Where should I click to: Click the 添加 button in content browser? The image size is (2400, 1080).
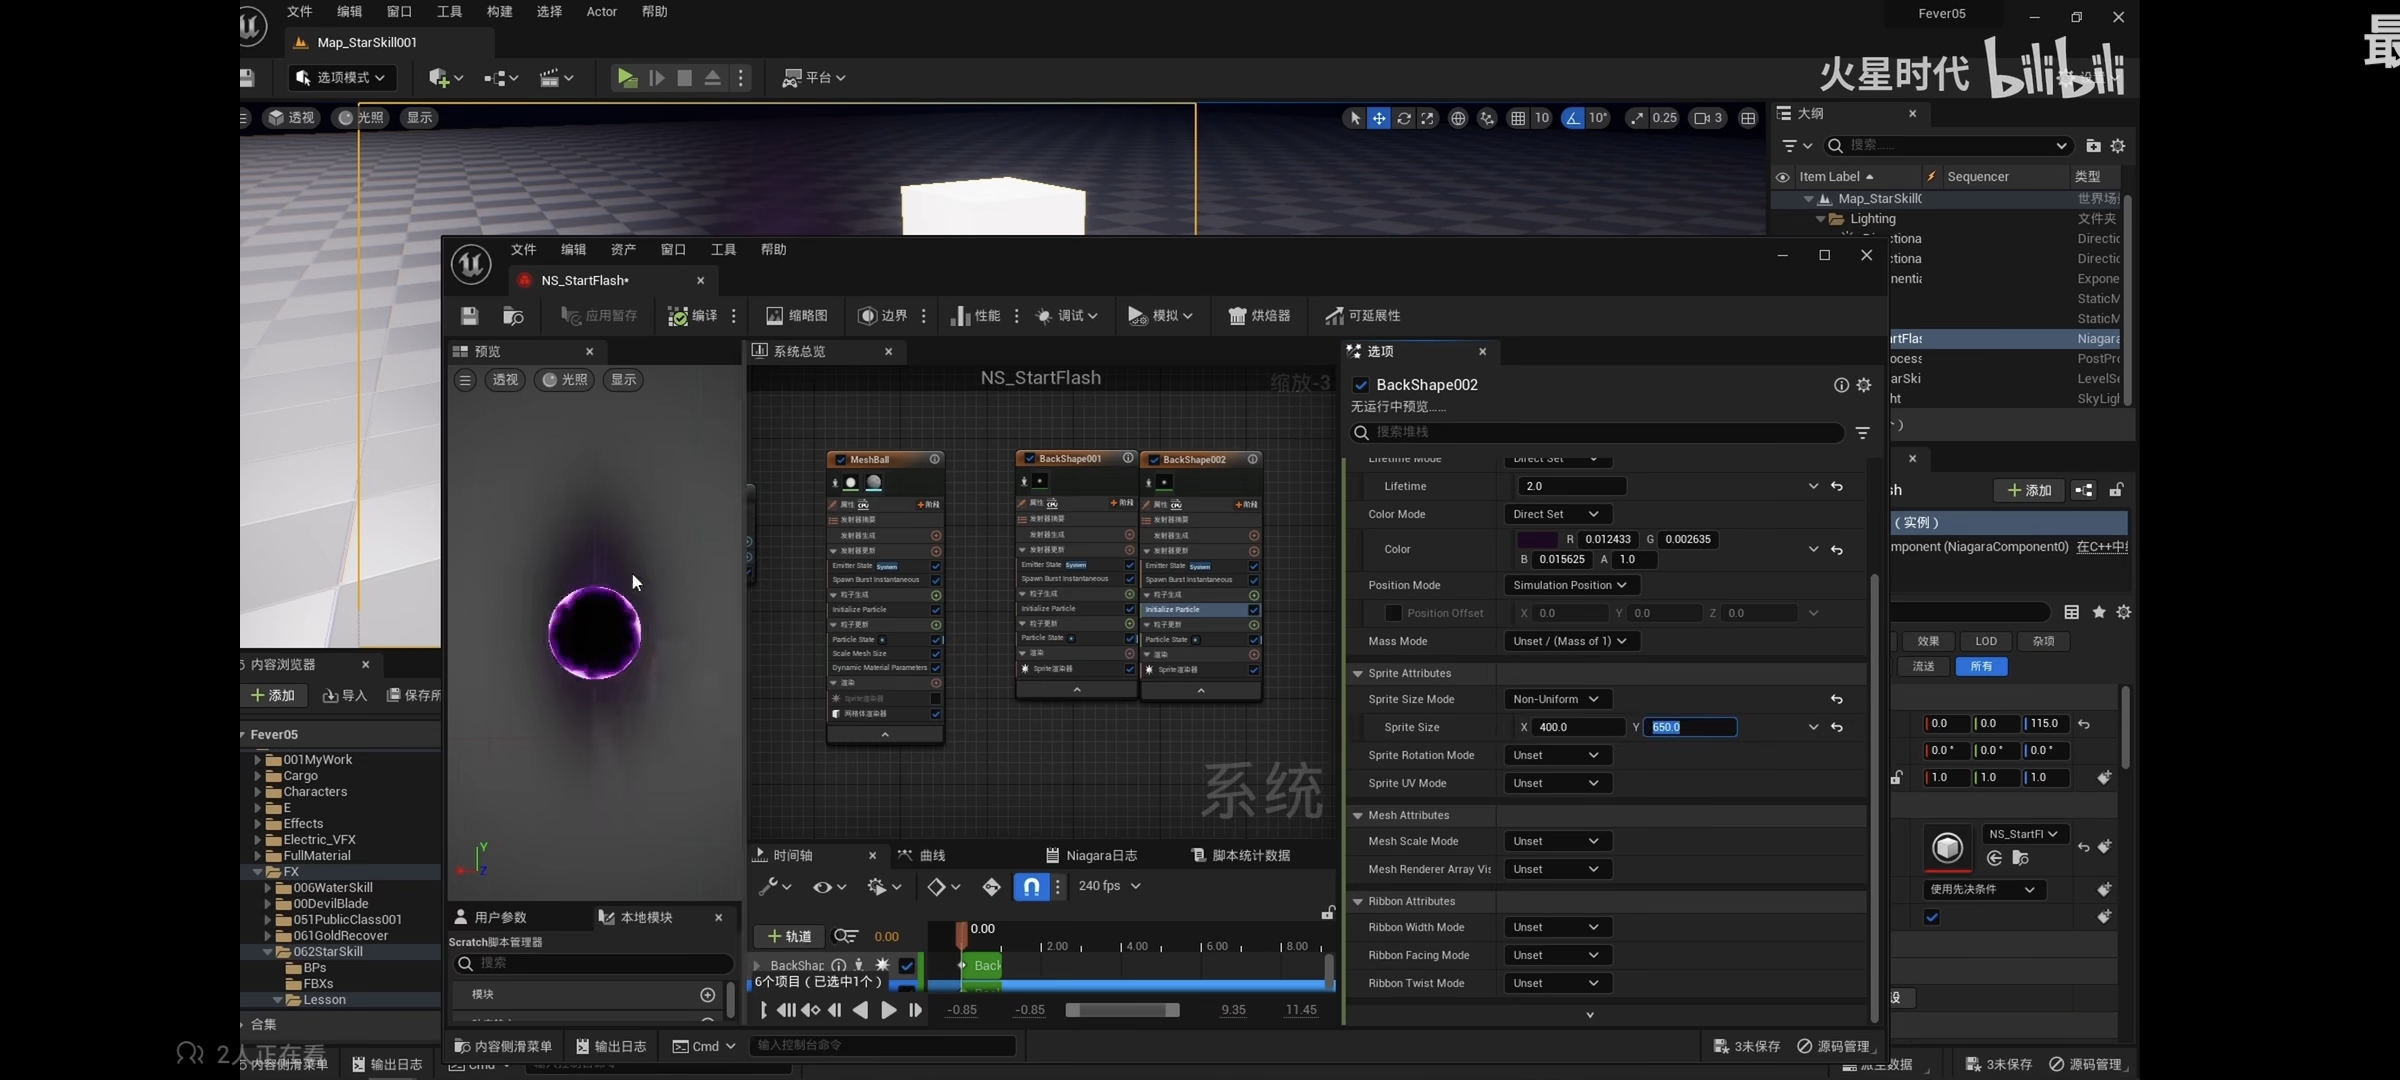coord(273,695)
